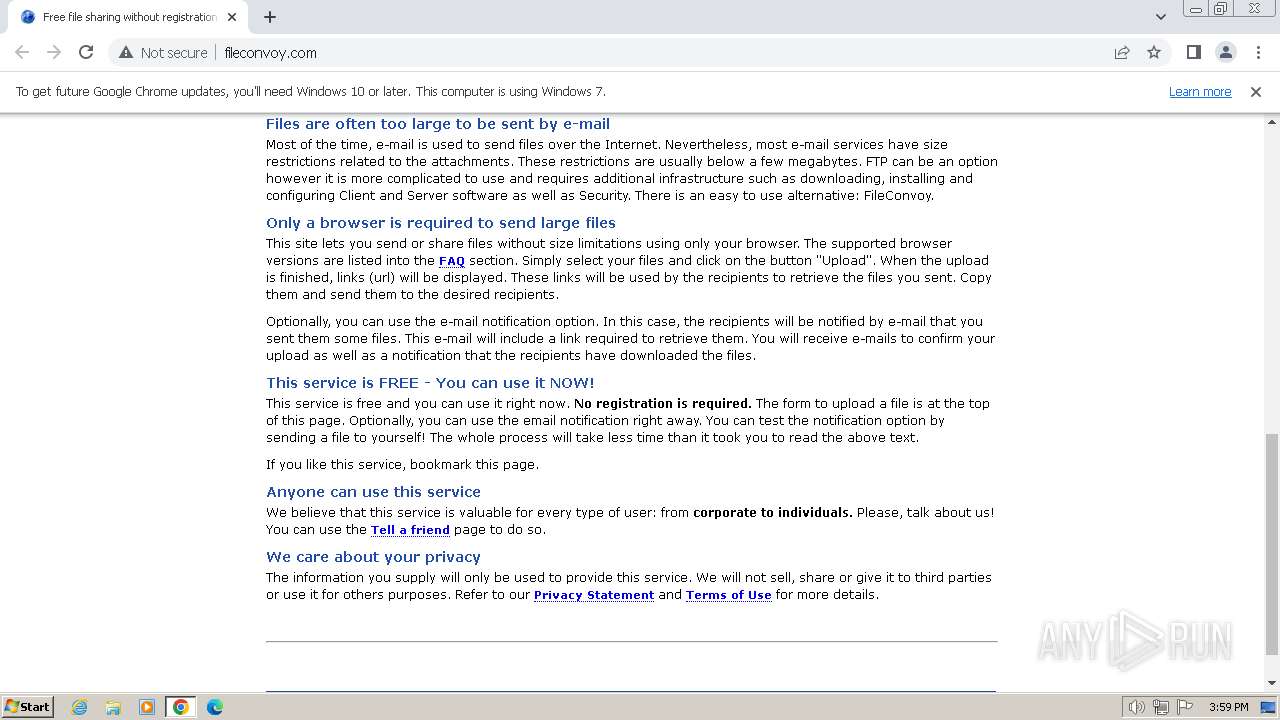This screenshot has width=1280, height=720.
Task: Open the network tray icon
Action: [x=1160, y=707]
